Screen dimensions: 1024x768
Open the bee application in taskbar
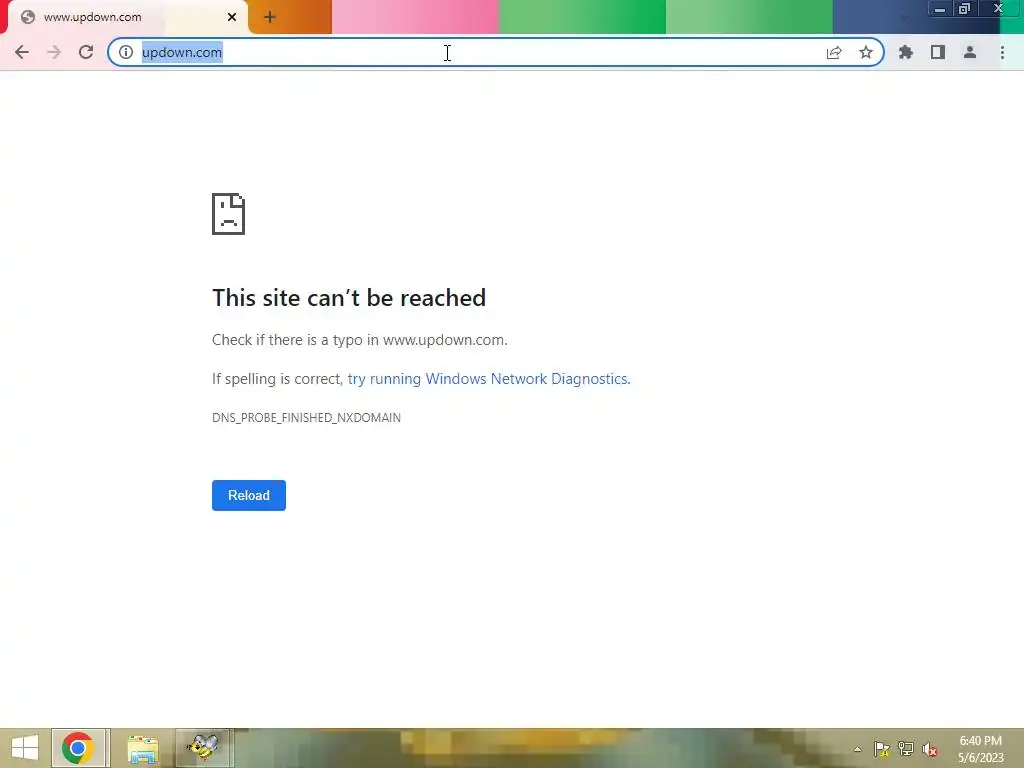click(x=203, y=748)
